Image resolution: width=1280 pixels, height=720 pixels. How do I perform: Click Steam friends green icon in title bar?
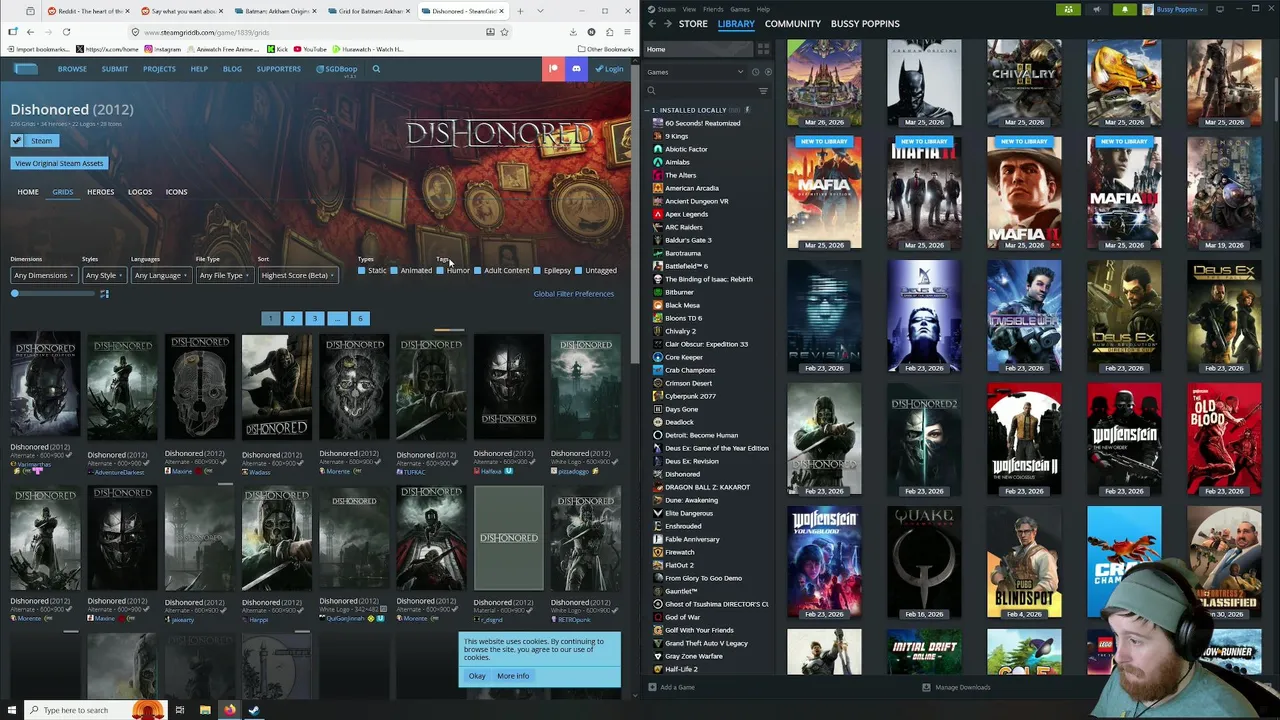(1068, 9)
